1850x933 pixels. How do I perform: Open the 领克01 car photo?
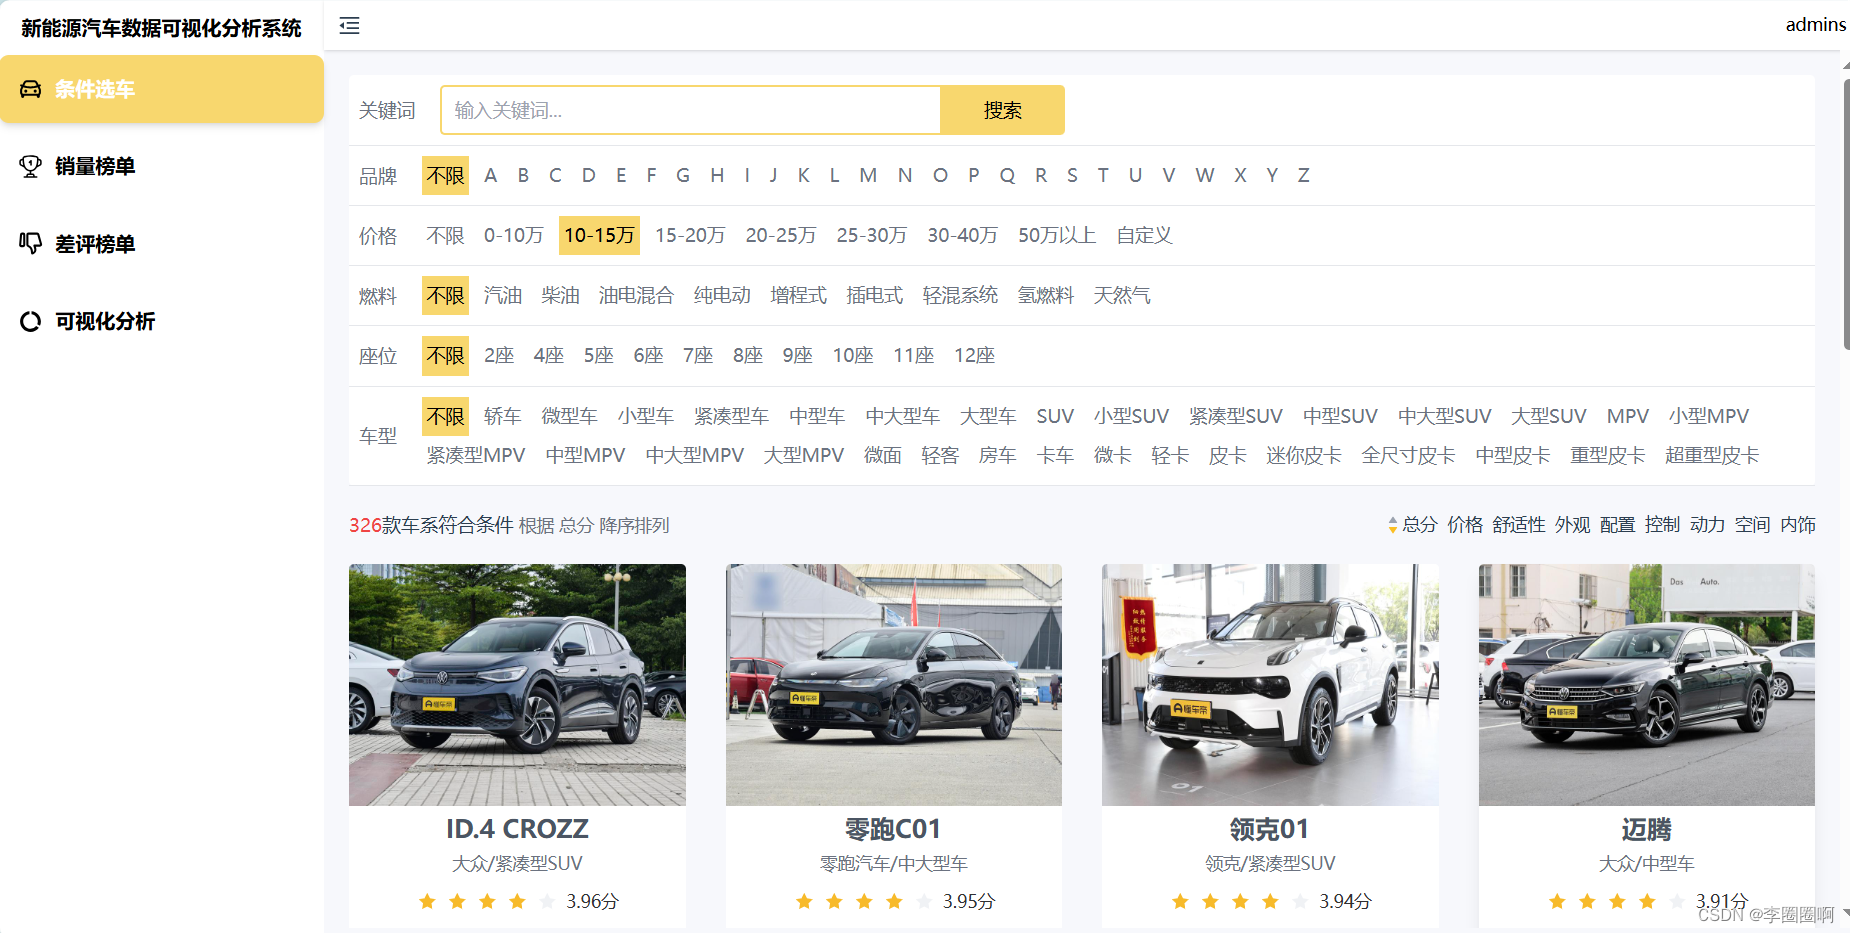(1270, 685)
